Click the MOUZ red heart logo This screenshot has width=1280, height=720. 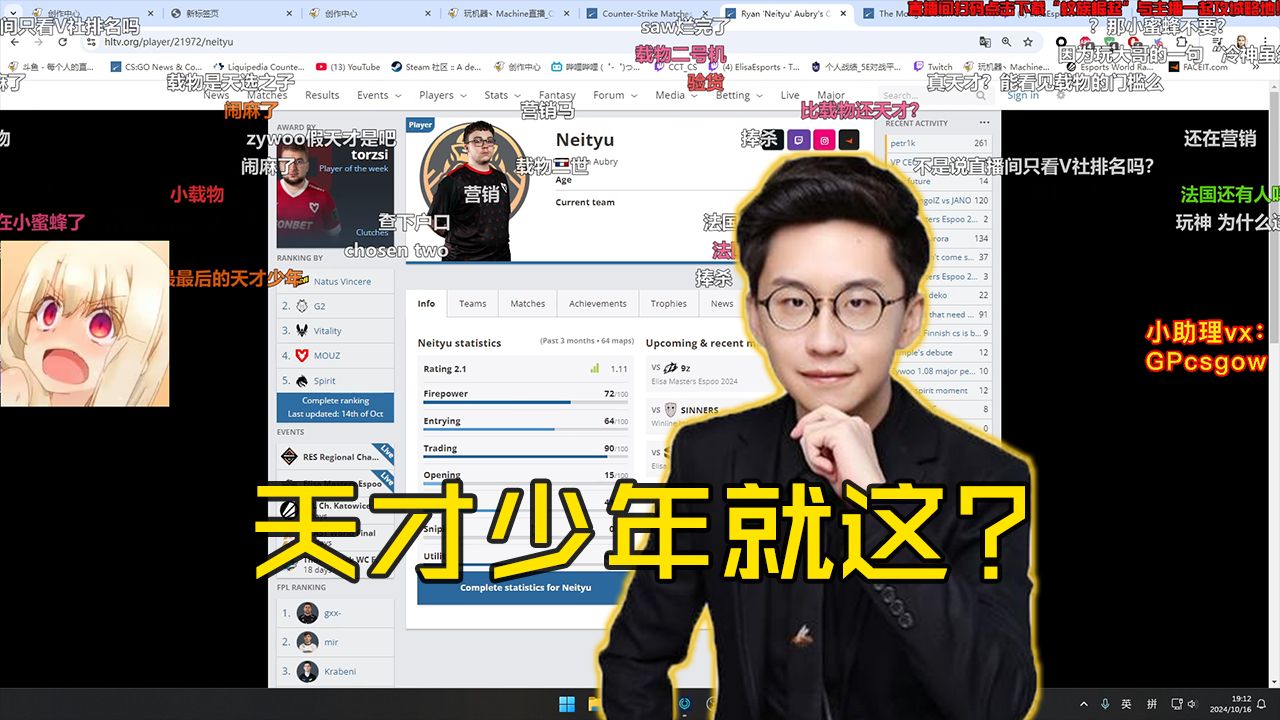[301, 355]
